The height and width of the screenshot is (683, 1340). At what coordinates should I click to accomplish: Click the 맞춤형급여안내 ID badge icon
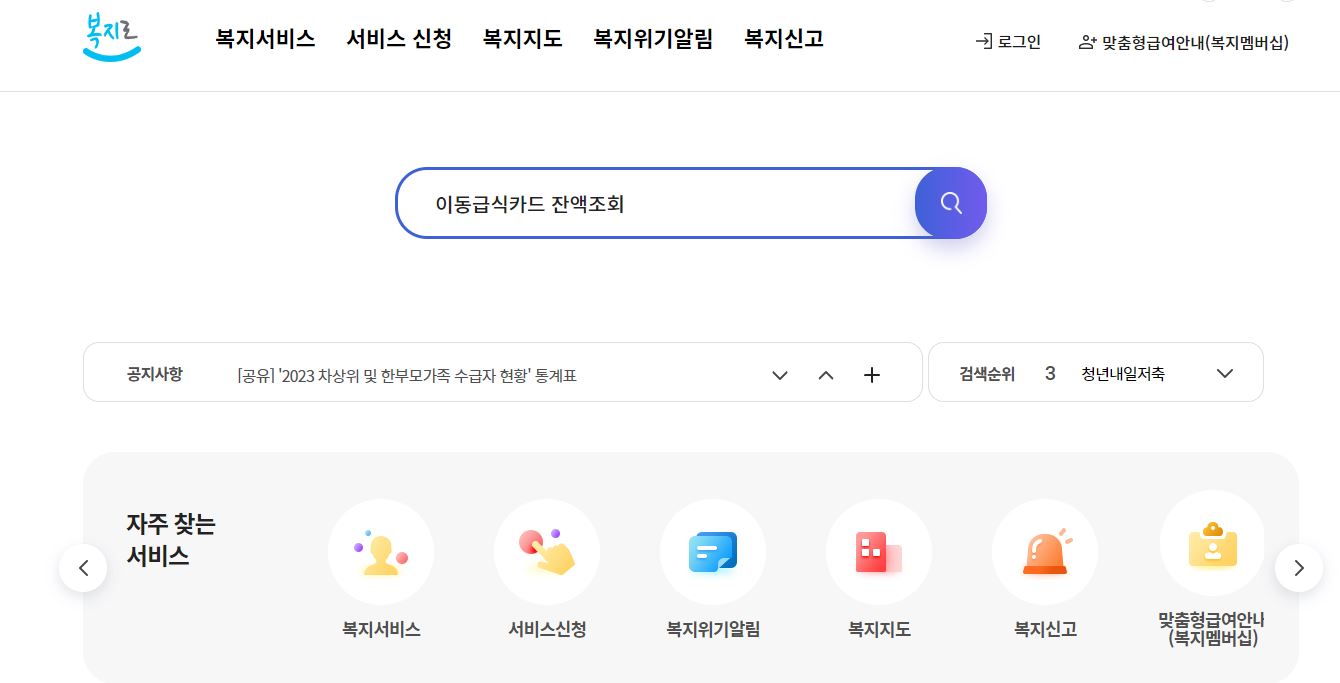click(x=1213, y=543)
